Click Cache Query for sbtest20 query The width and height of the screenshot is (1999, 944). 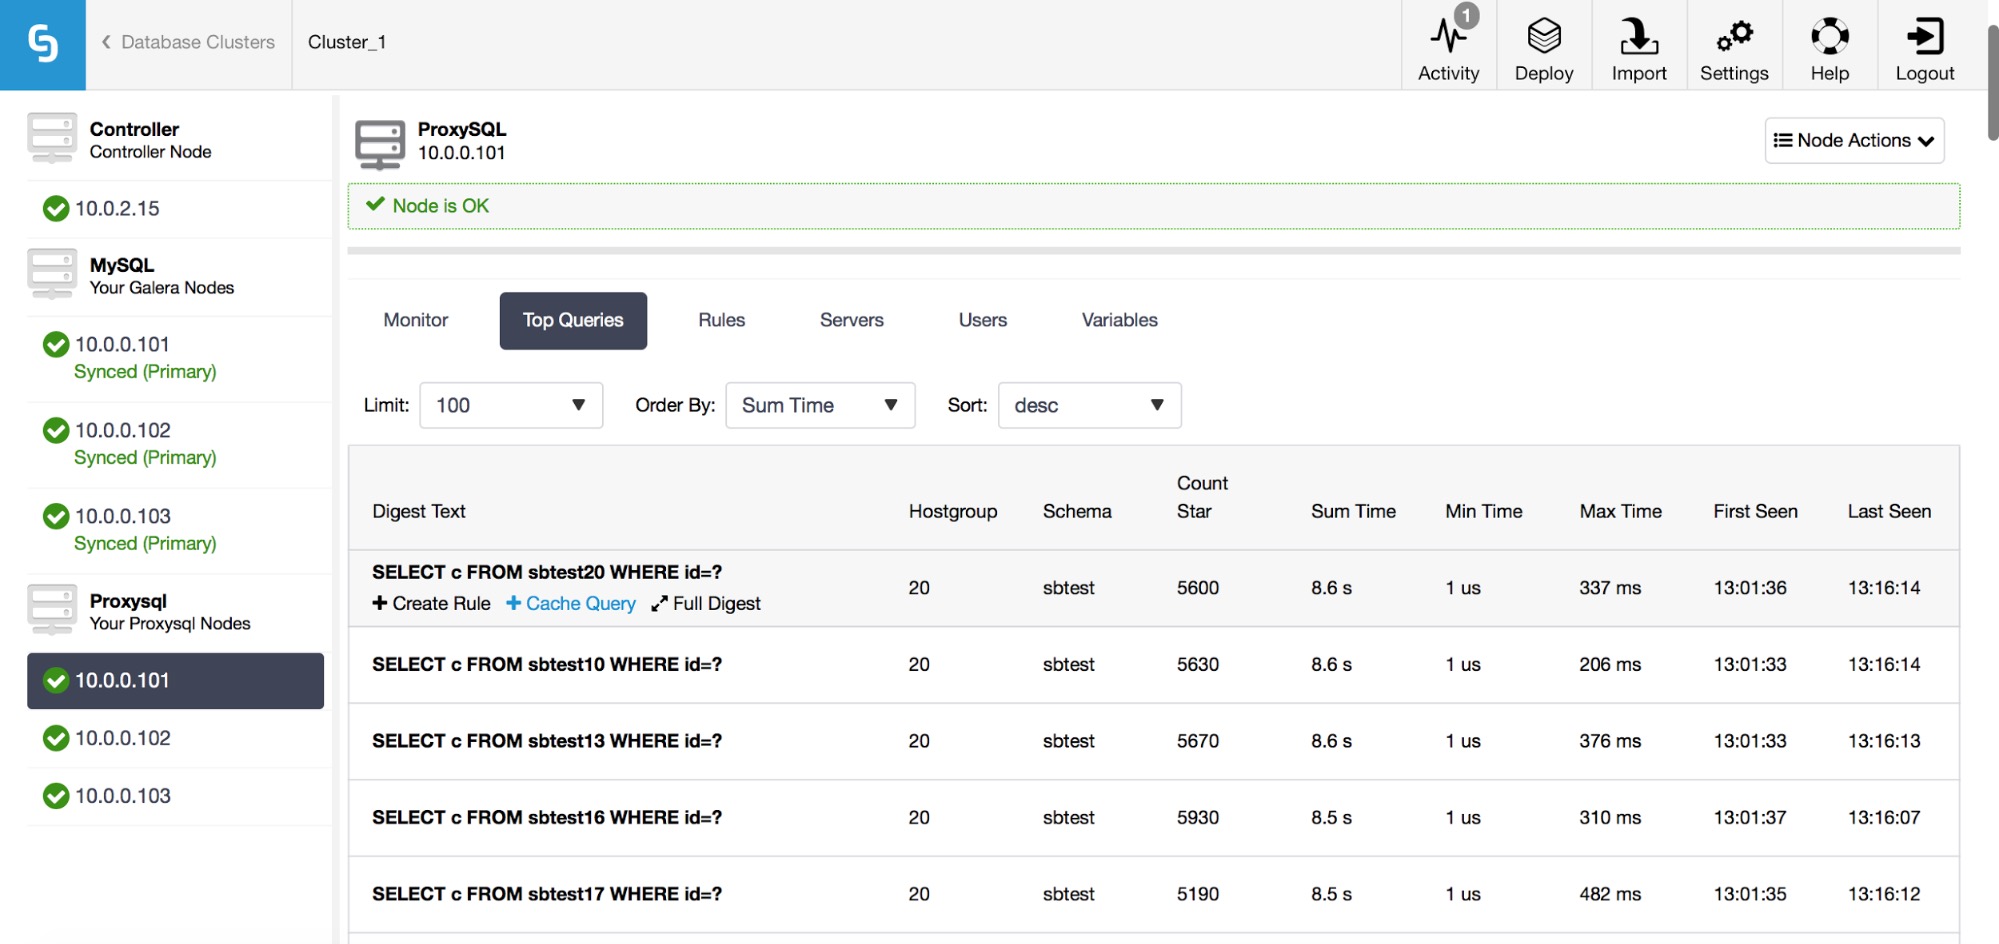pyautogui.click(x=570, y=603)
